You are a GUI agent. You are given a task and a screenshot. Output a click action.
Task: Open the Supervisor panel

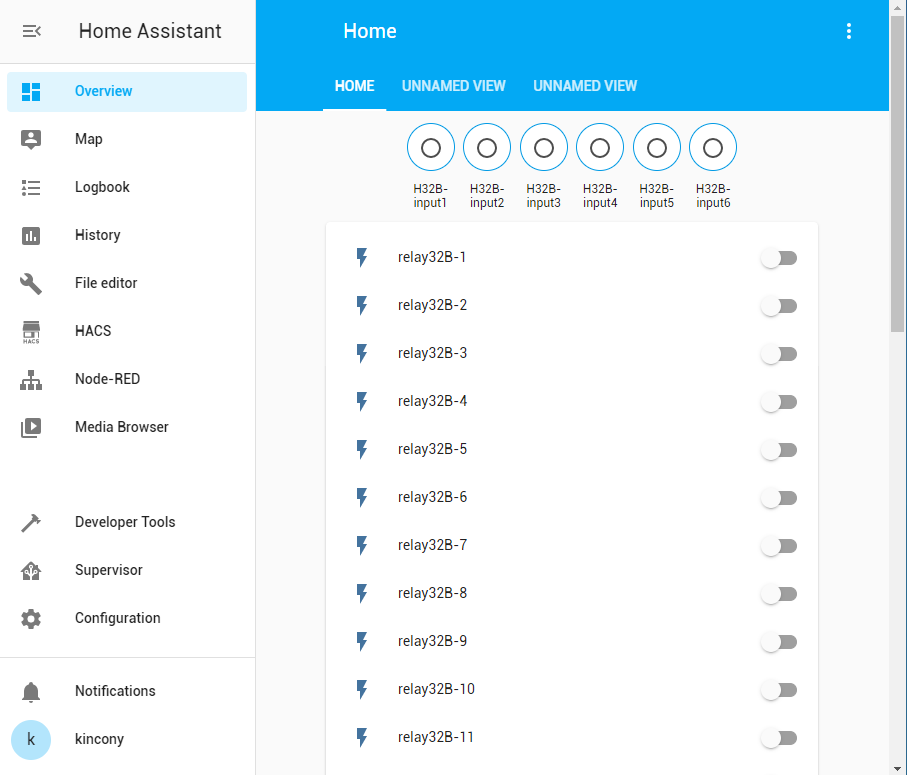tap(108, 570)
